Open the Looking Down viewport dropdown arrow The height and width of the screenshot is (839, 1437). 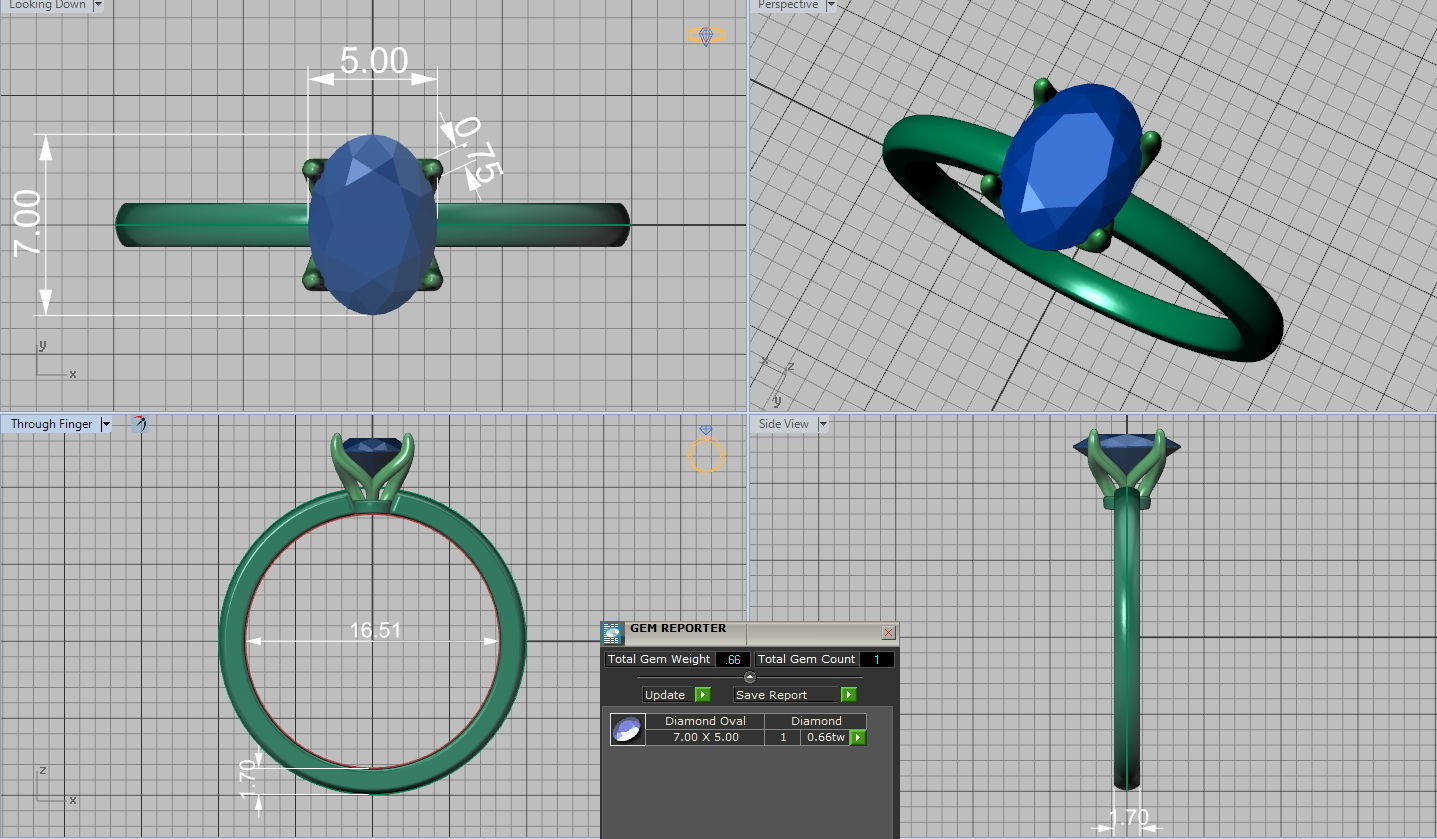(98, 5)
